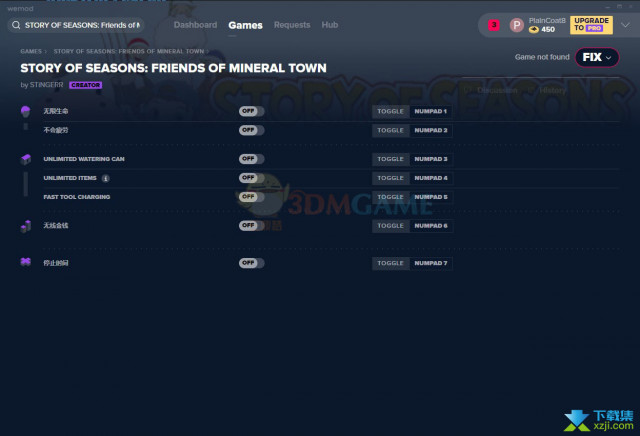640x436 pixels.
Task: Click the inventory box icon beside Unlimited Watering Can
Action: 25,159
